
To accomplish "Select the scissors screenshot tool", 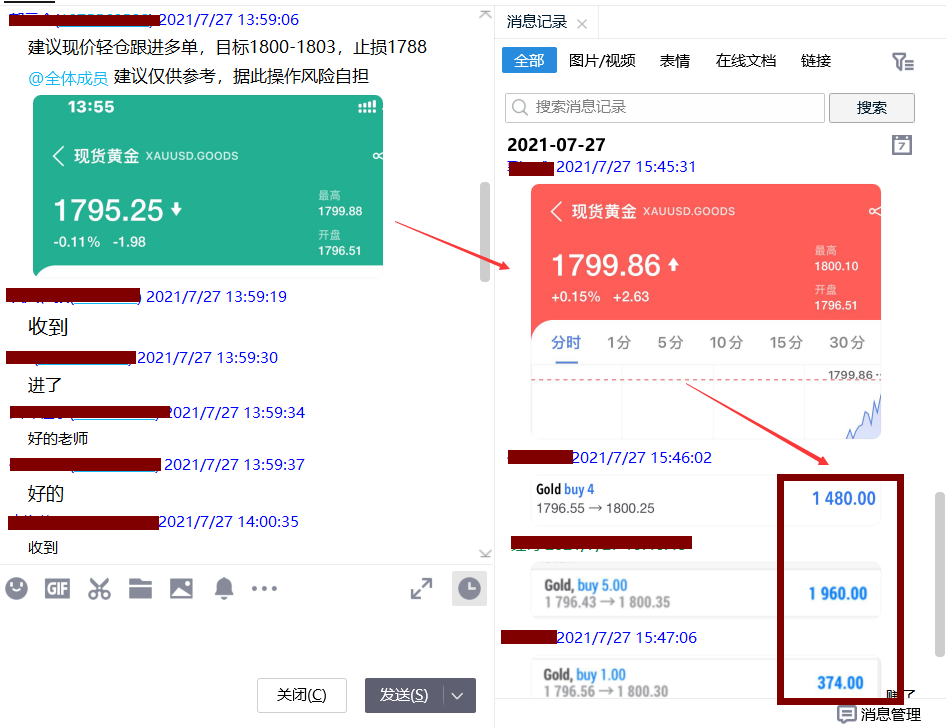I will pos(99,588).
